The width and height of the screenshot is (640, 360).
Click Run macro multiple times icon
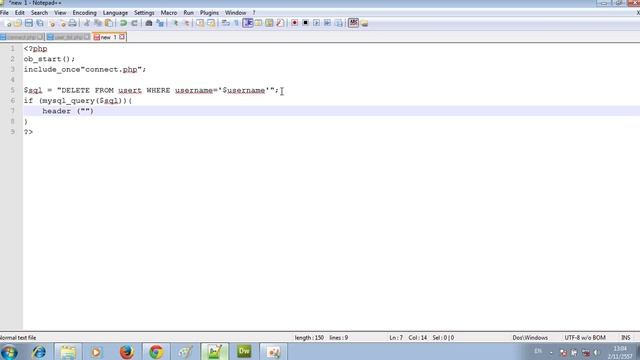click(327, 23)
